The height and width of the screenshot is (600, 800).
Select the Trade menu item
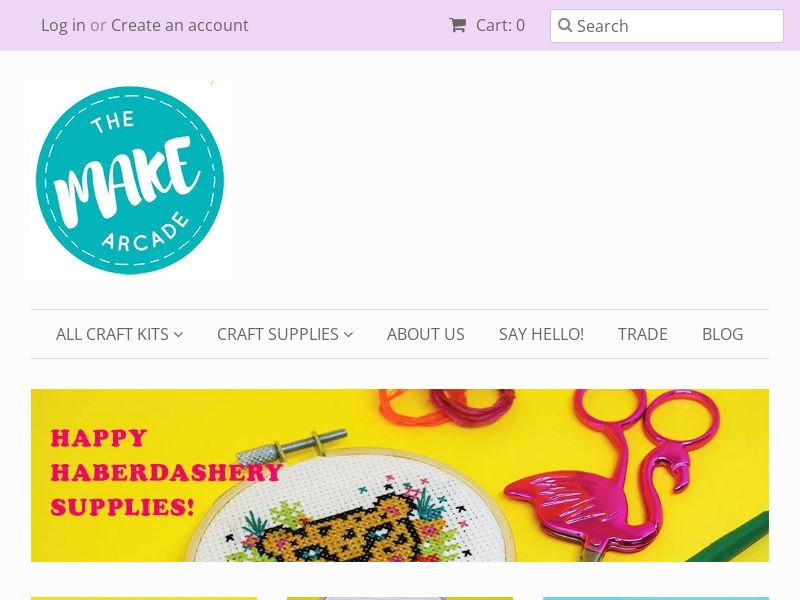point(643,334)
